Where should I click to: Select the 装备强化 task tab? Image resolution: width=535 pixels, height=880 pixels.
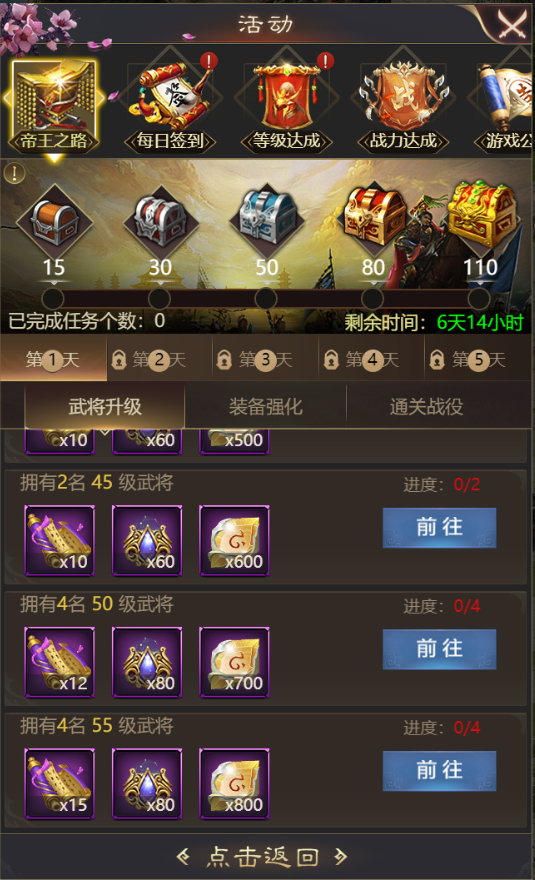[x=266, y=407]
